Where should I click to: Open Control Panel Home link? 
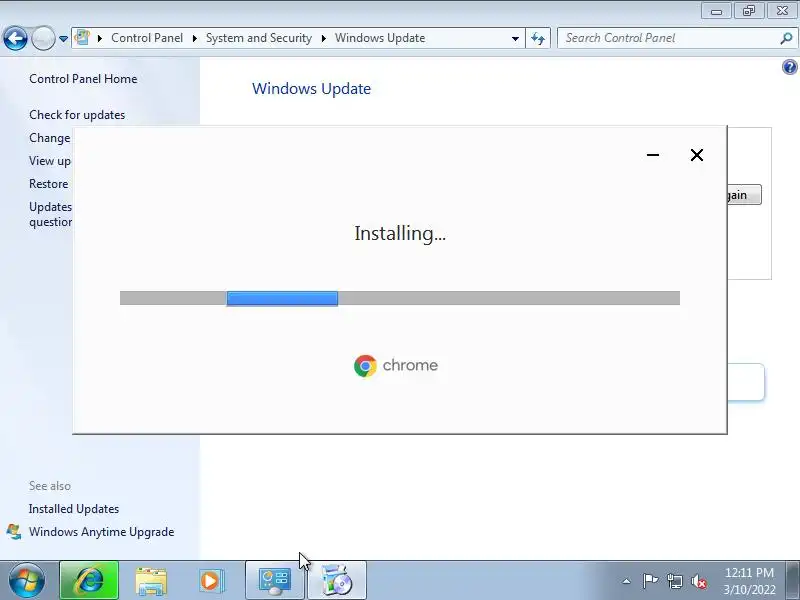[x=83, y=79]
